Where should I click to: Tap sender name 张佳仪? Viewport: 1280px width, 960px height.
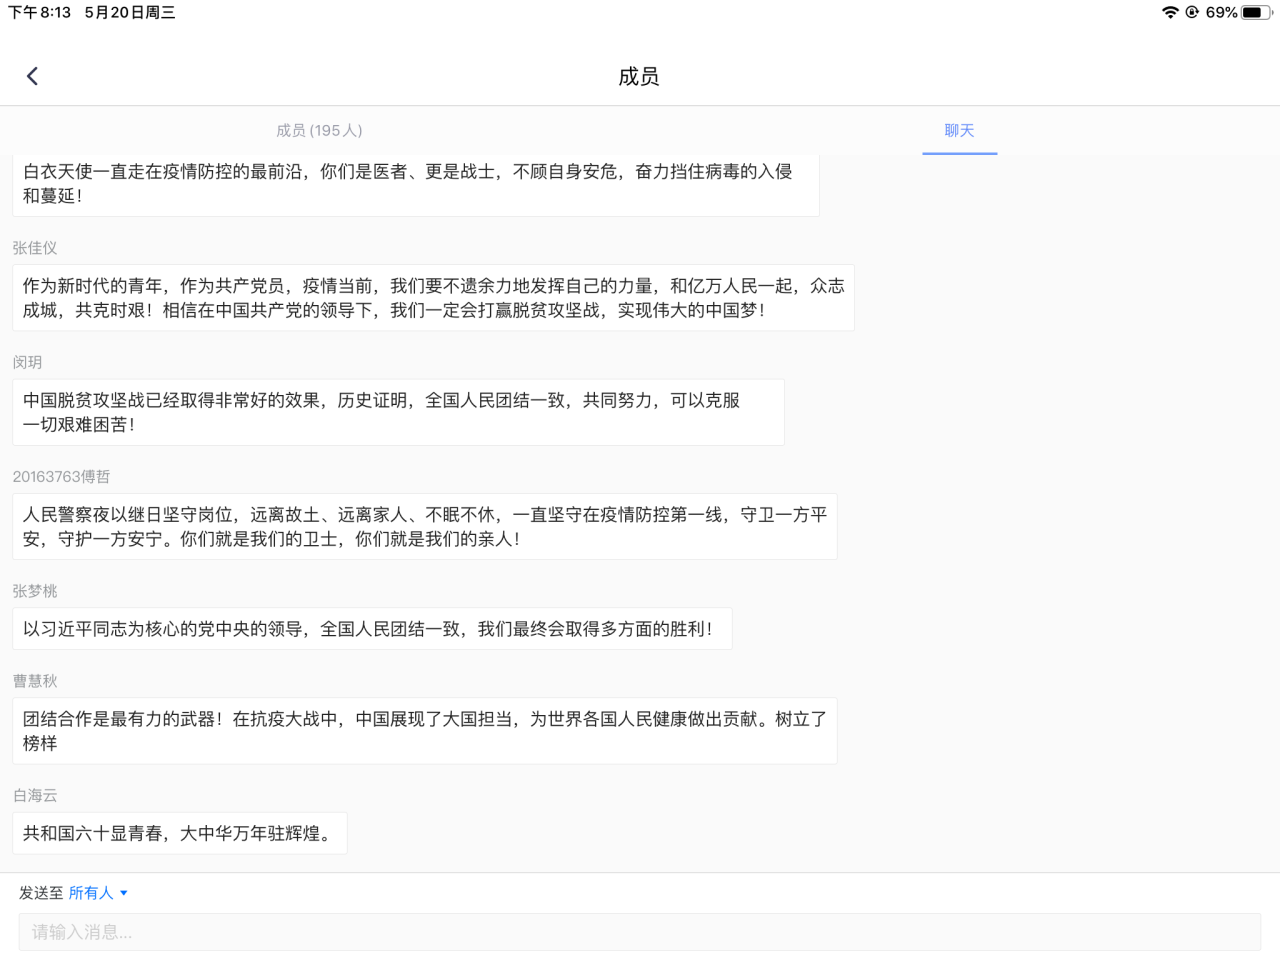click(35, 248)
